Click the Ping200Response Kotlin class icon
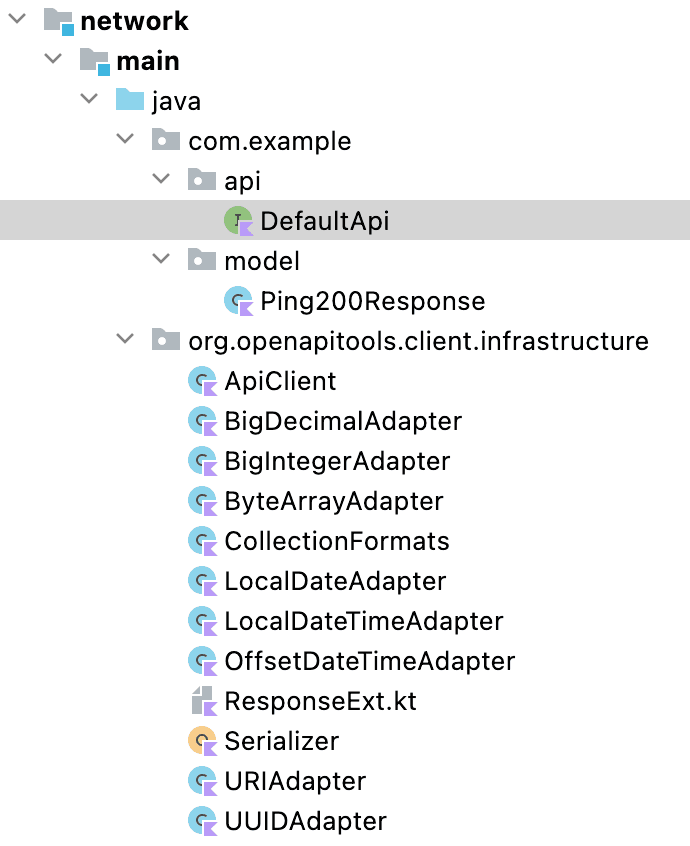This screenshot has height=846, width=690. tap(238, 300)
